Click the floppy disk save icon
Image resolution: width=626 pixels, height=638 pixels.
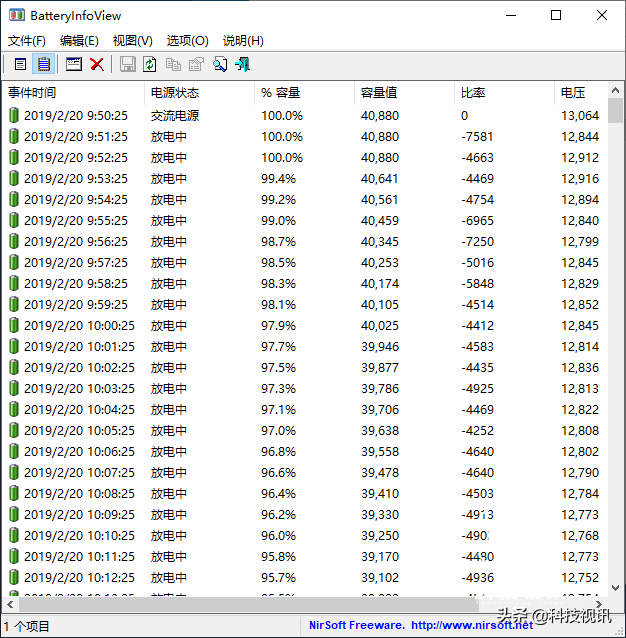point(128,64)
